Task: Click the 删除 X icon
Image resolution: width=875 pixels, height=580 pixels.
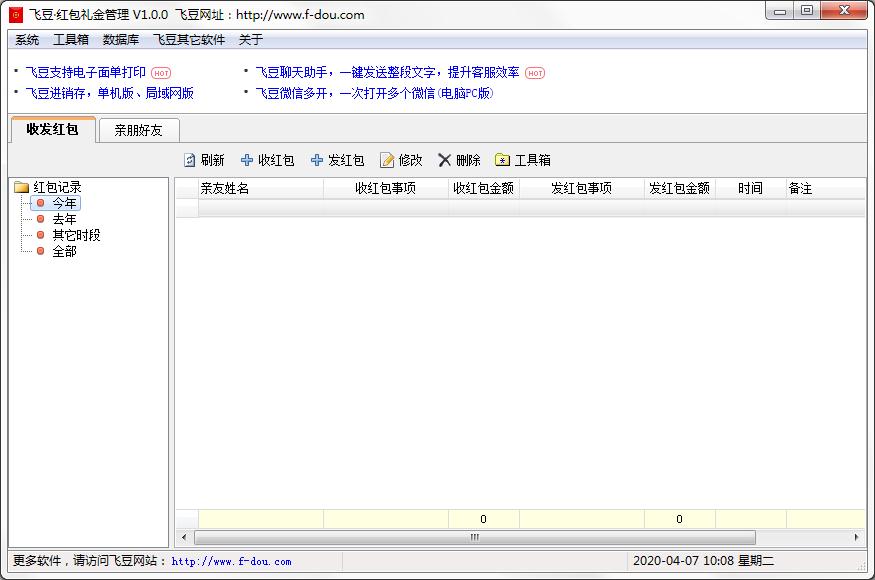Action: [x=444, y=160]
